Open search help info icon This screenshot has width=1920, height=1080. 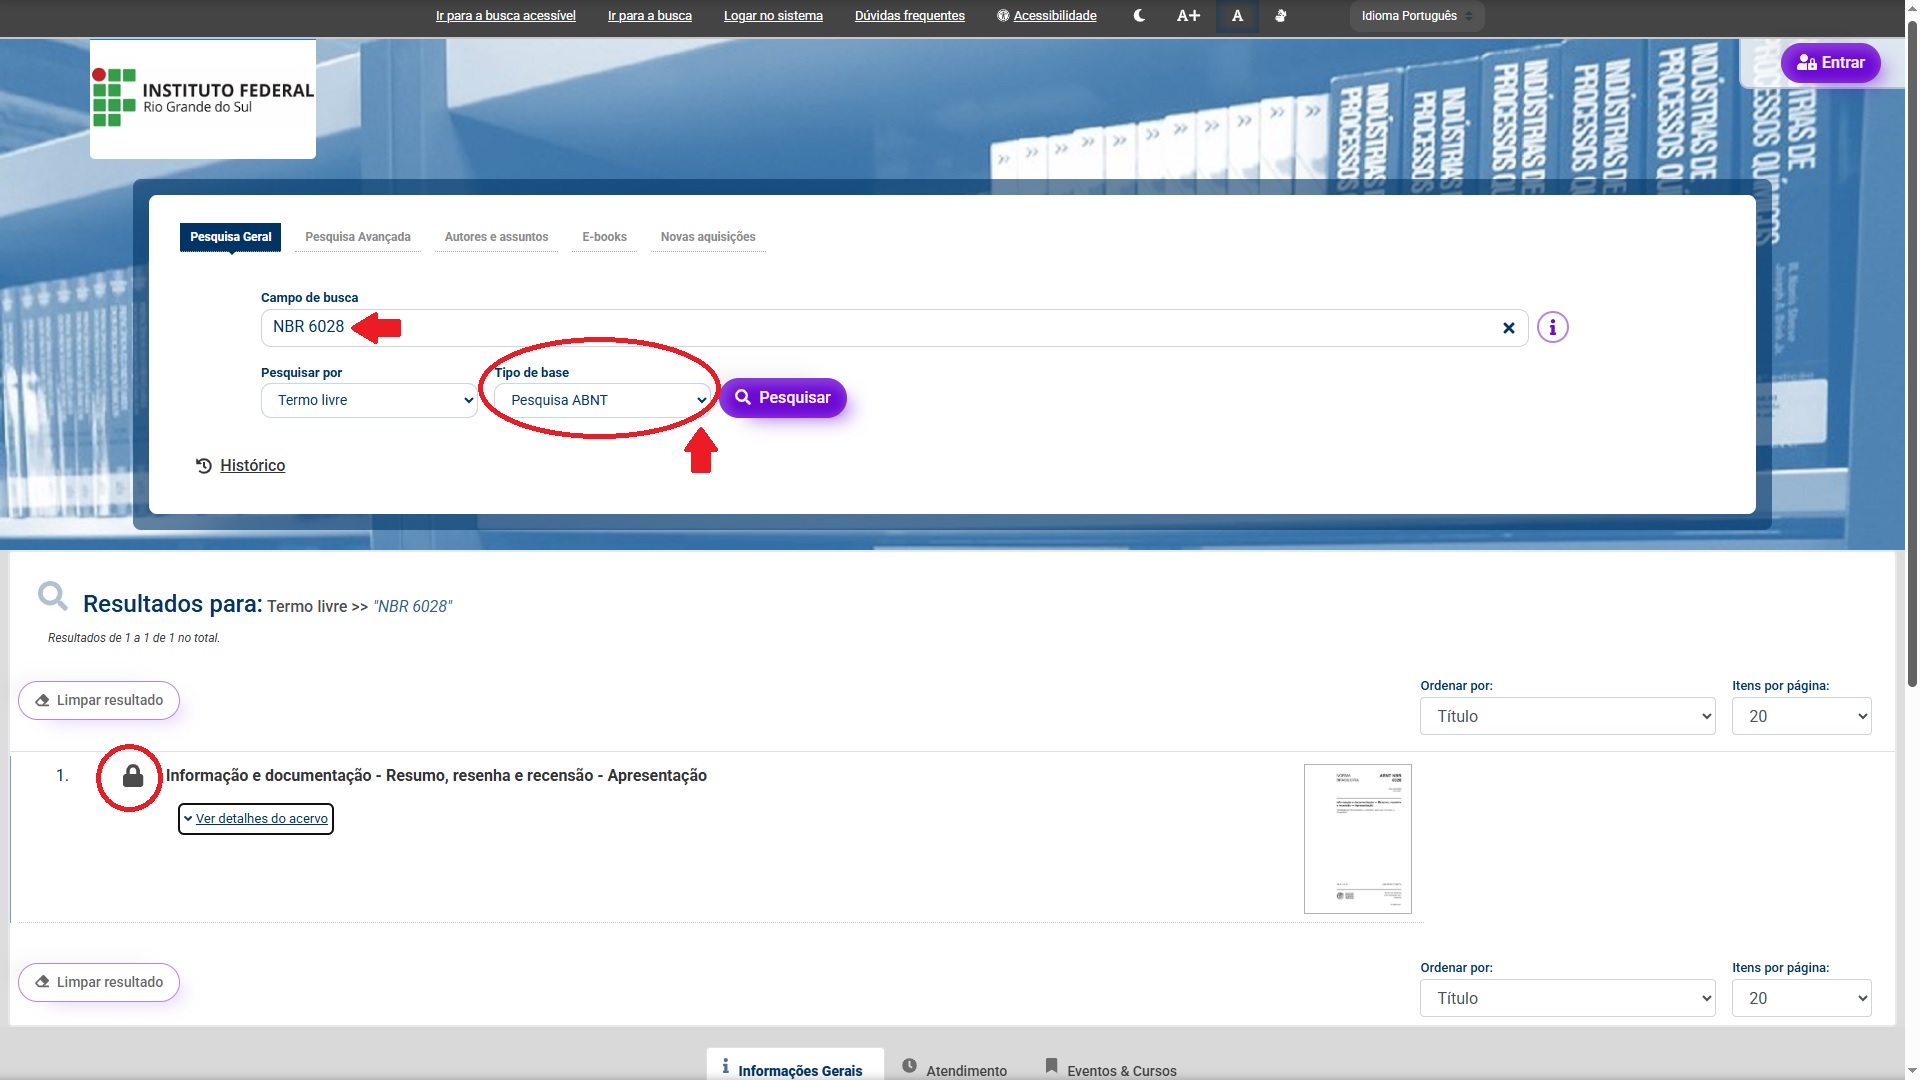(x=1552, y=328)
